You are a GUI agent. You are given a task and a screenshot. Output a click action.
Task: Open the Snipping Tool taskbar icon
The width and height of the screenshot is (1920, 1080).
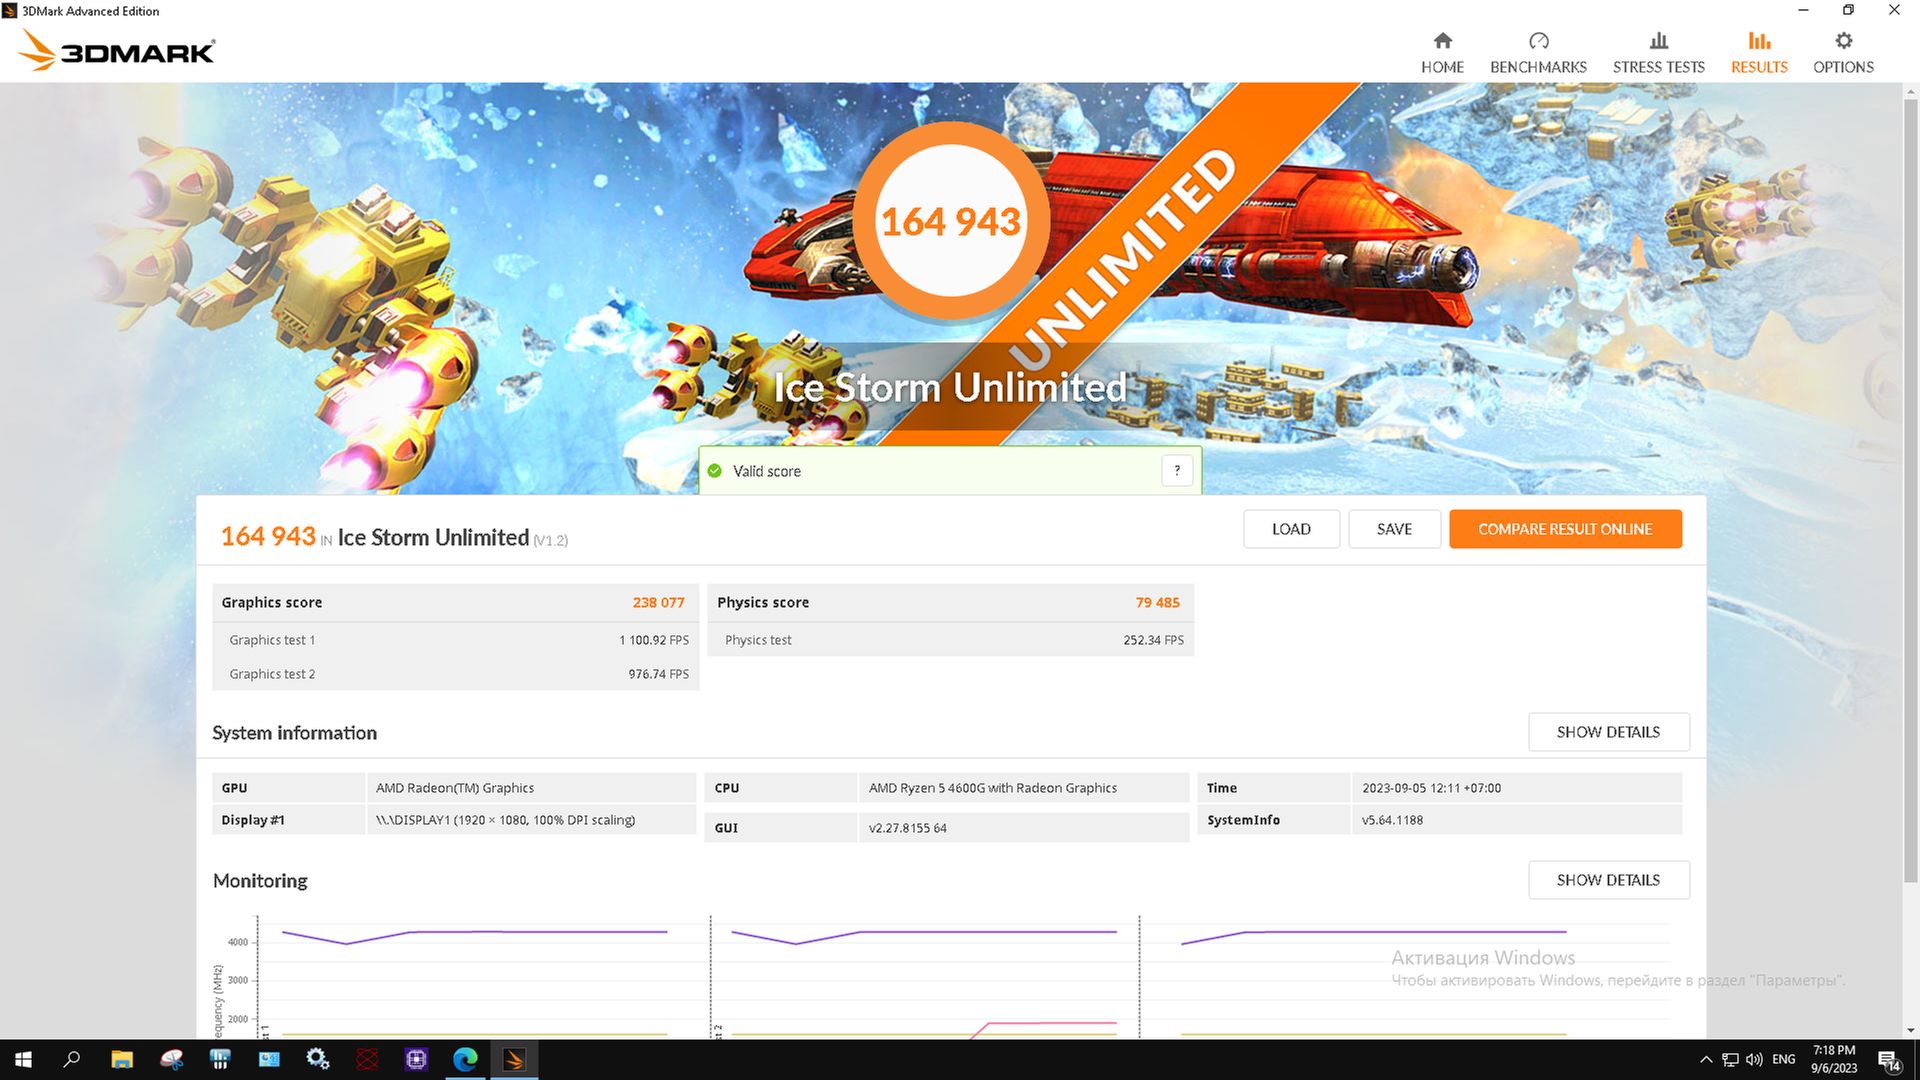(171, 1059)
